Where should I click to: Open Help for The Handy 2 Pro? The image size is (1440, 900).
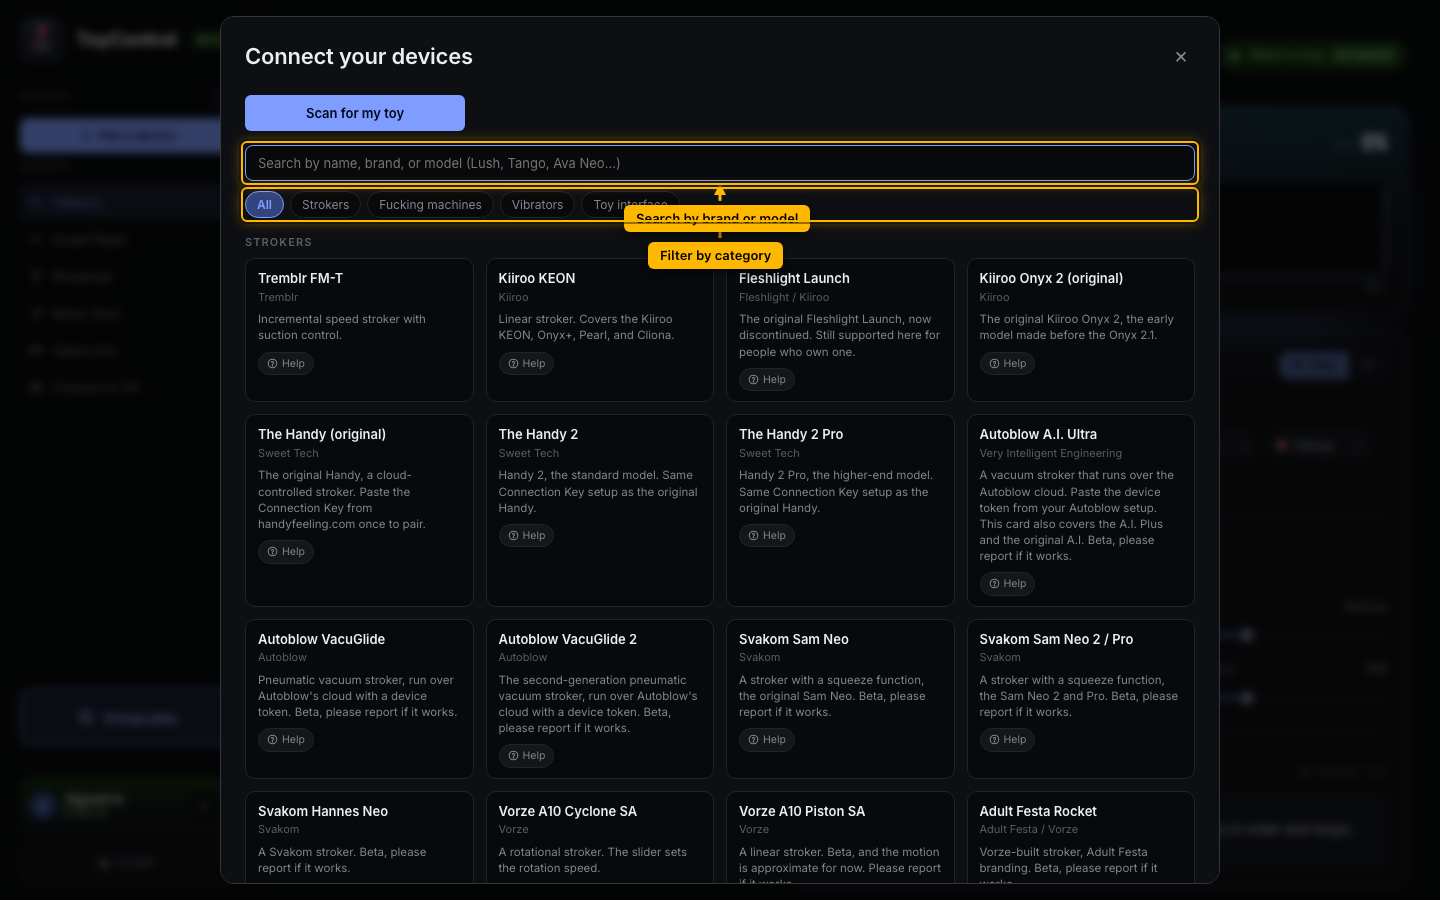pos(767,536)
